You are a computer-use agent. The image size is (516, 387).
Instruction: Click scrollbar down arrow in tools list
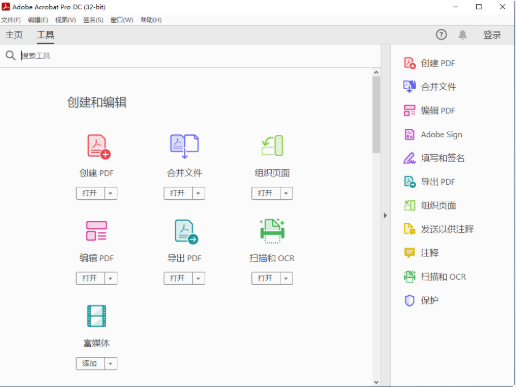click(x=376, y=382)
